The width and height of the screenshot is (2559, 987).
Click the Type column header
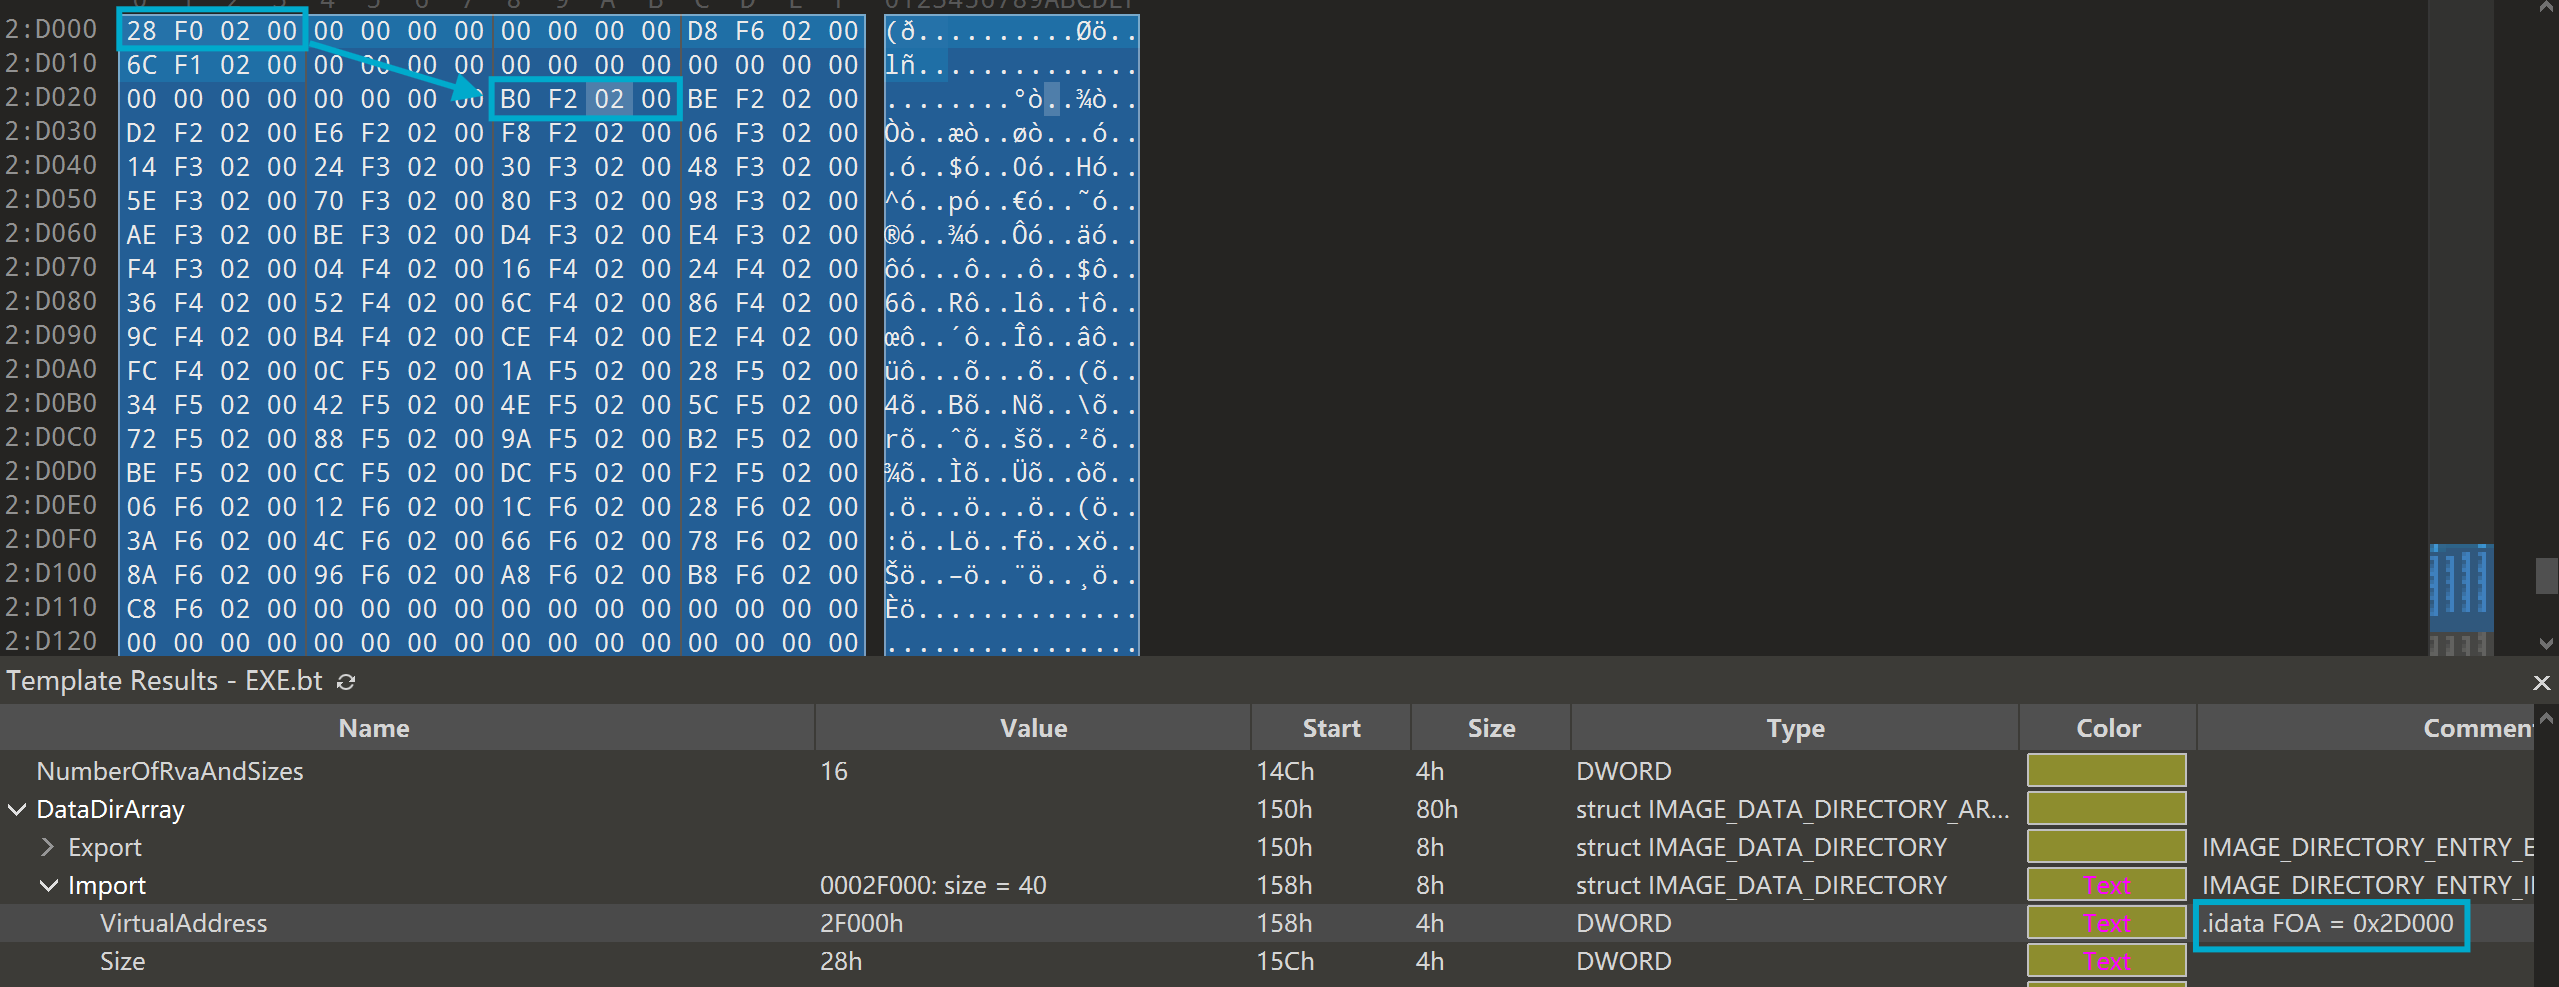pos(1794,728)
